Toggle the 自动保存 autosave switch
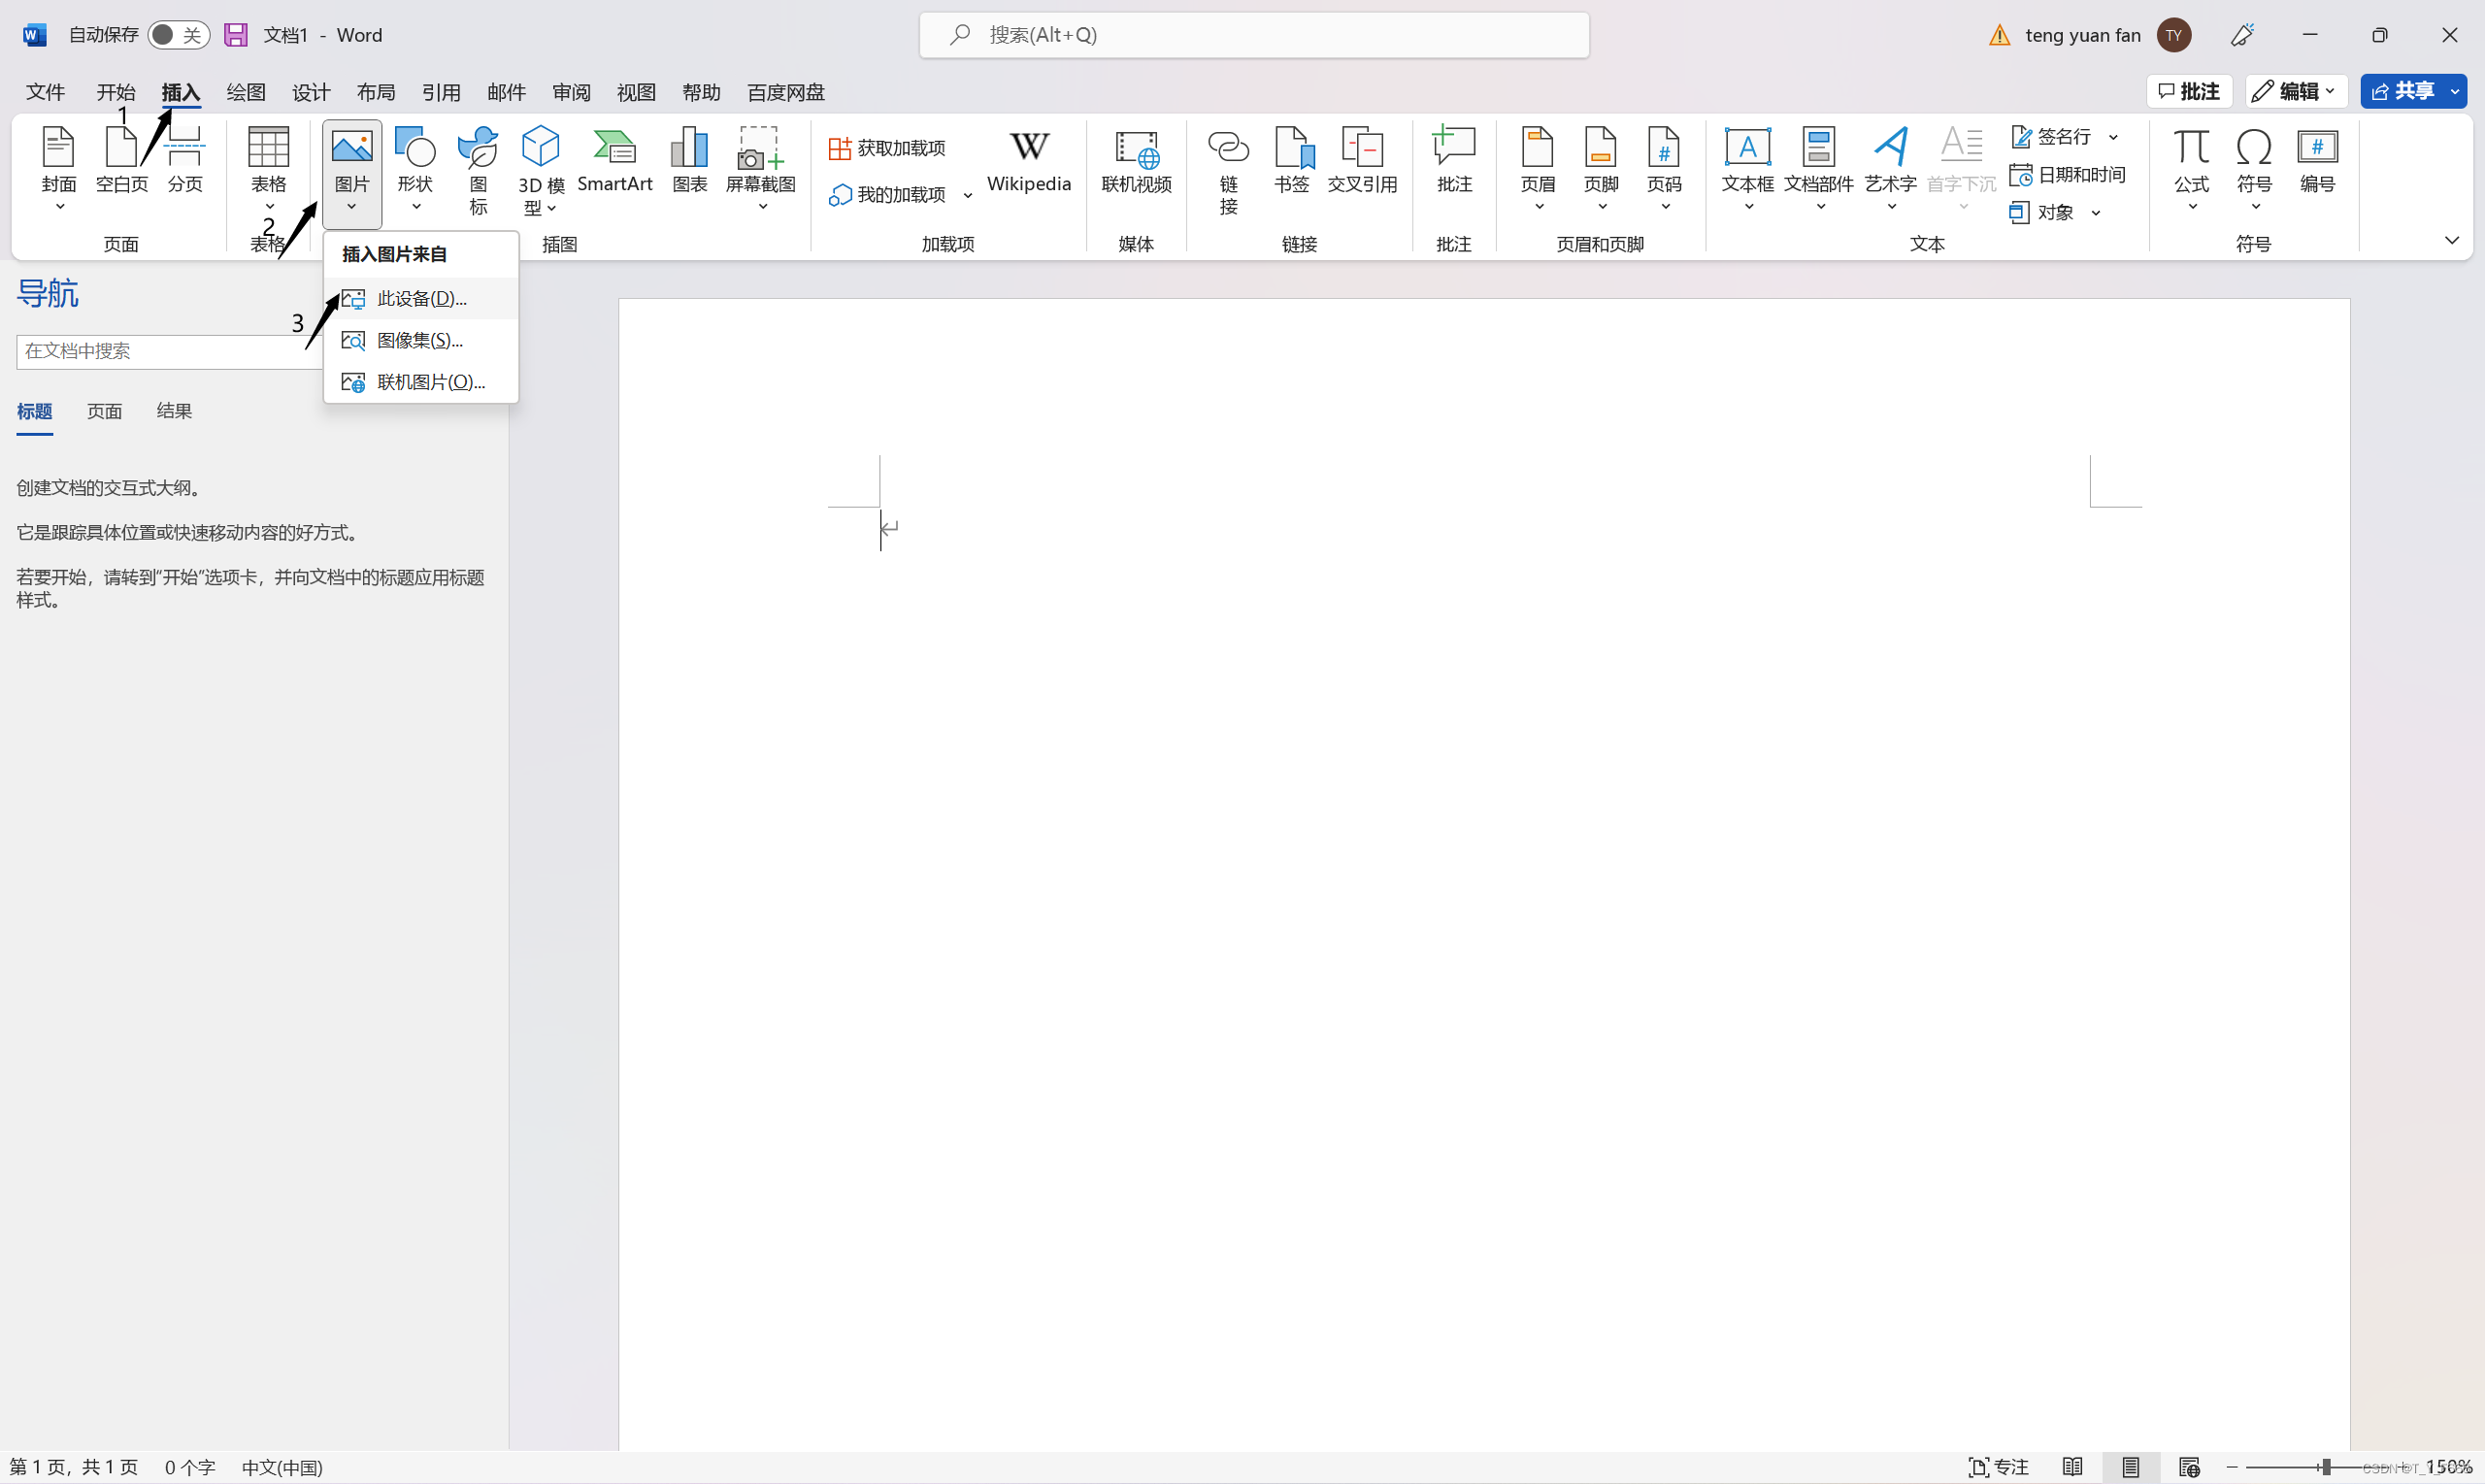This screenshot has height=1484, width=2485. 179,35
